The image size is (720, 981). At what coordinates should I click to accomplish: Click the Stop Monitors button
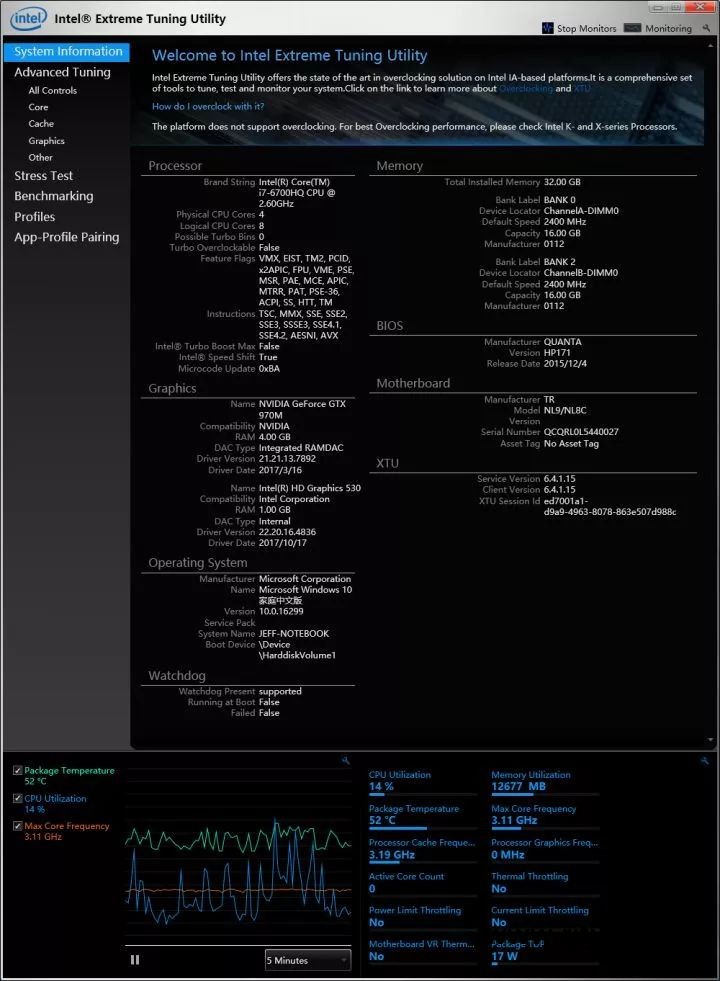pos(579,28)
